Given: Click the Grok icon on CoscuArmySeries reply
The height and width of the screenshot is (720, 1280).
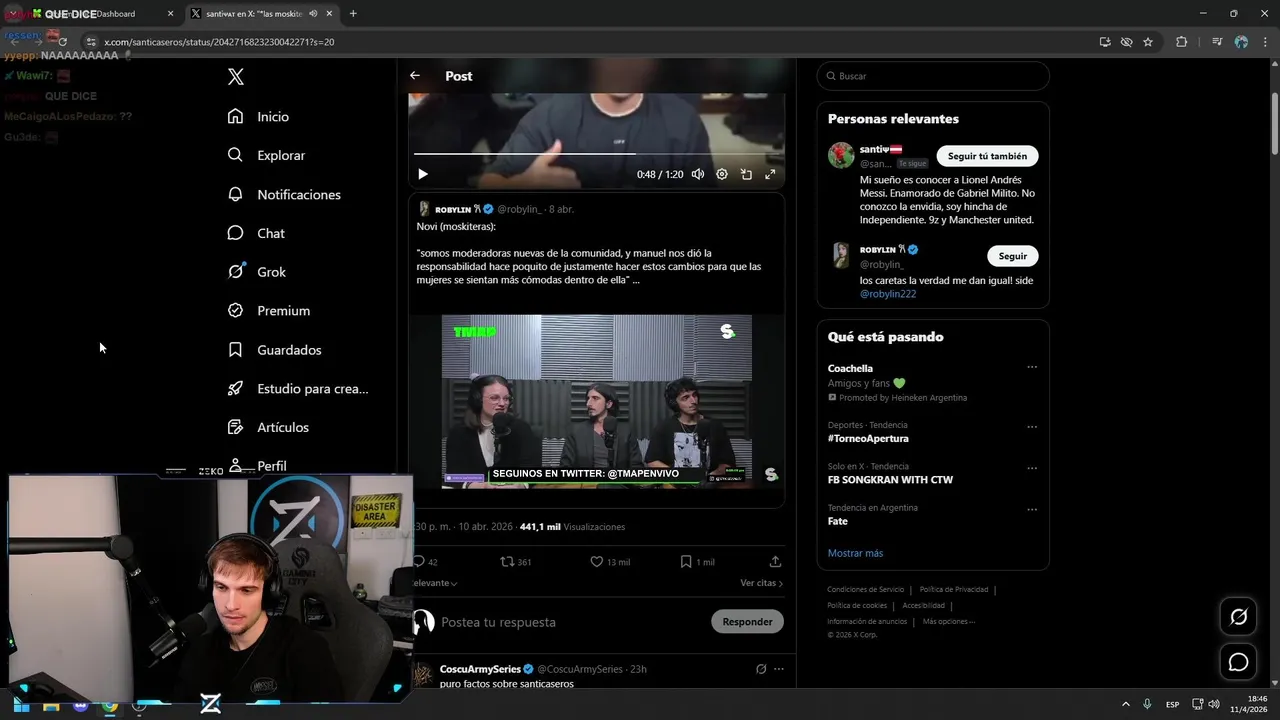Looking at the screenshot, I should click(761, 669).
